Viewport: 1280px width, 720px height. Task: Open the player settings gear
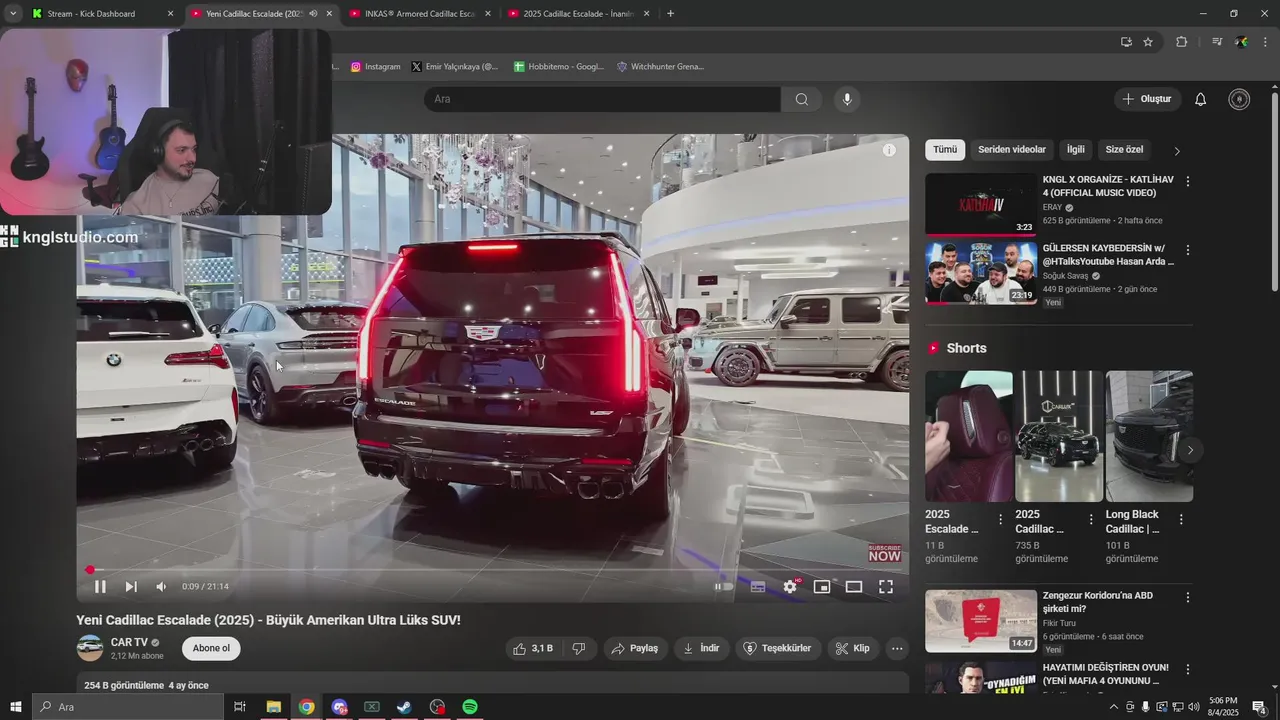tap(790, 587)
